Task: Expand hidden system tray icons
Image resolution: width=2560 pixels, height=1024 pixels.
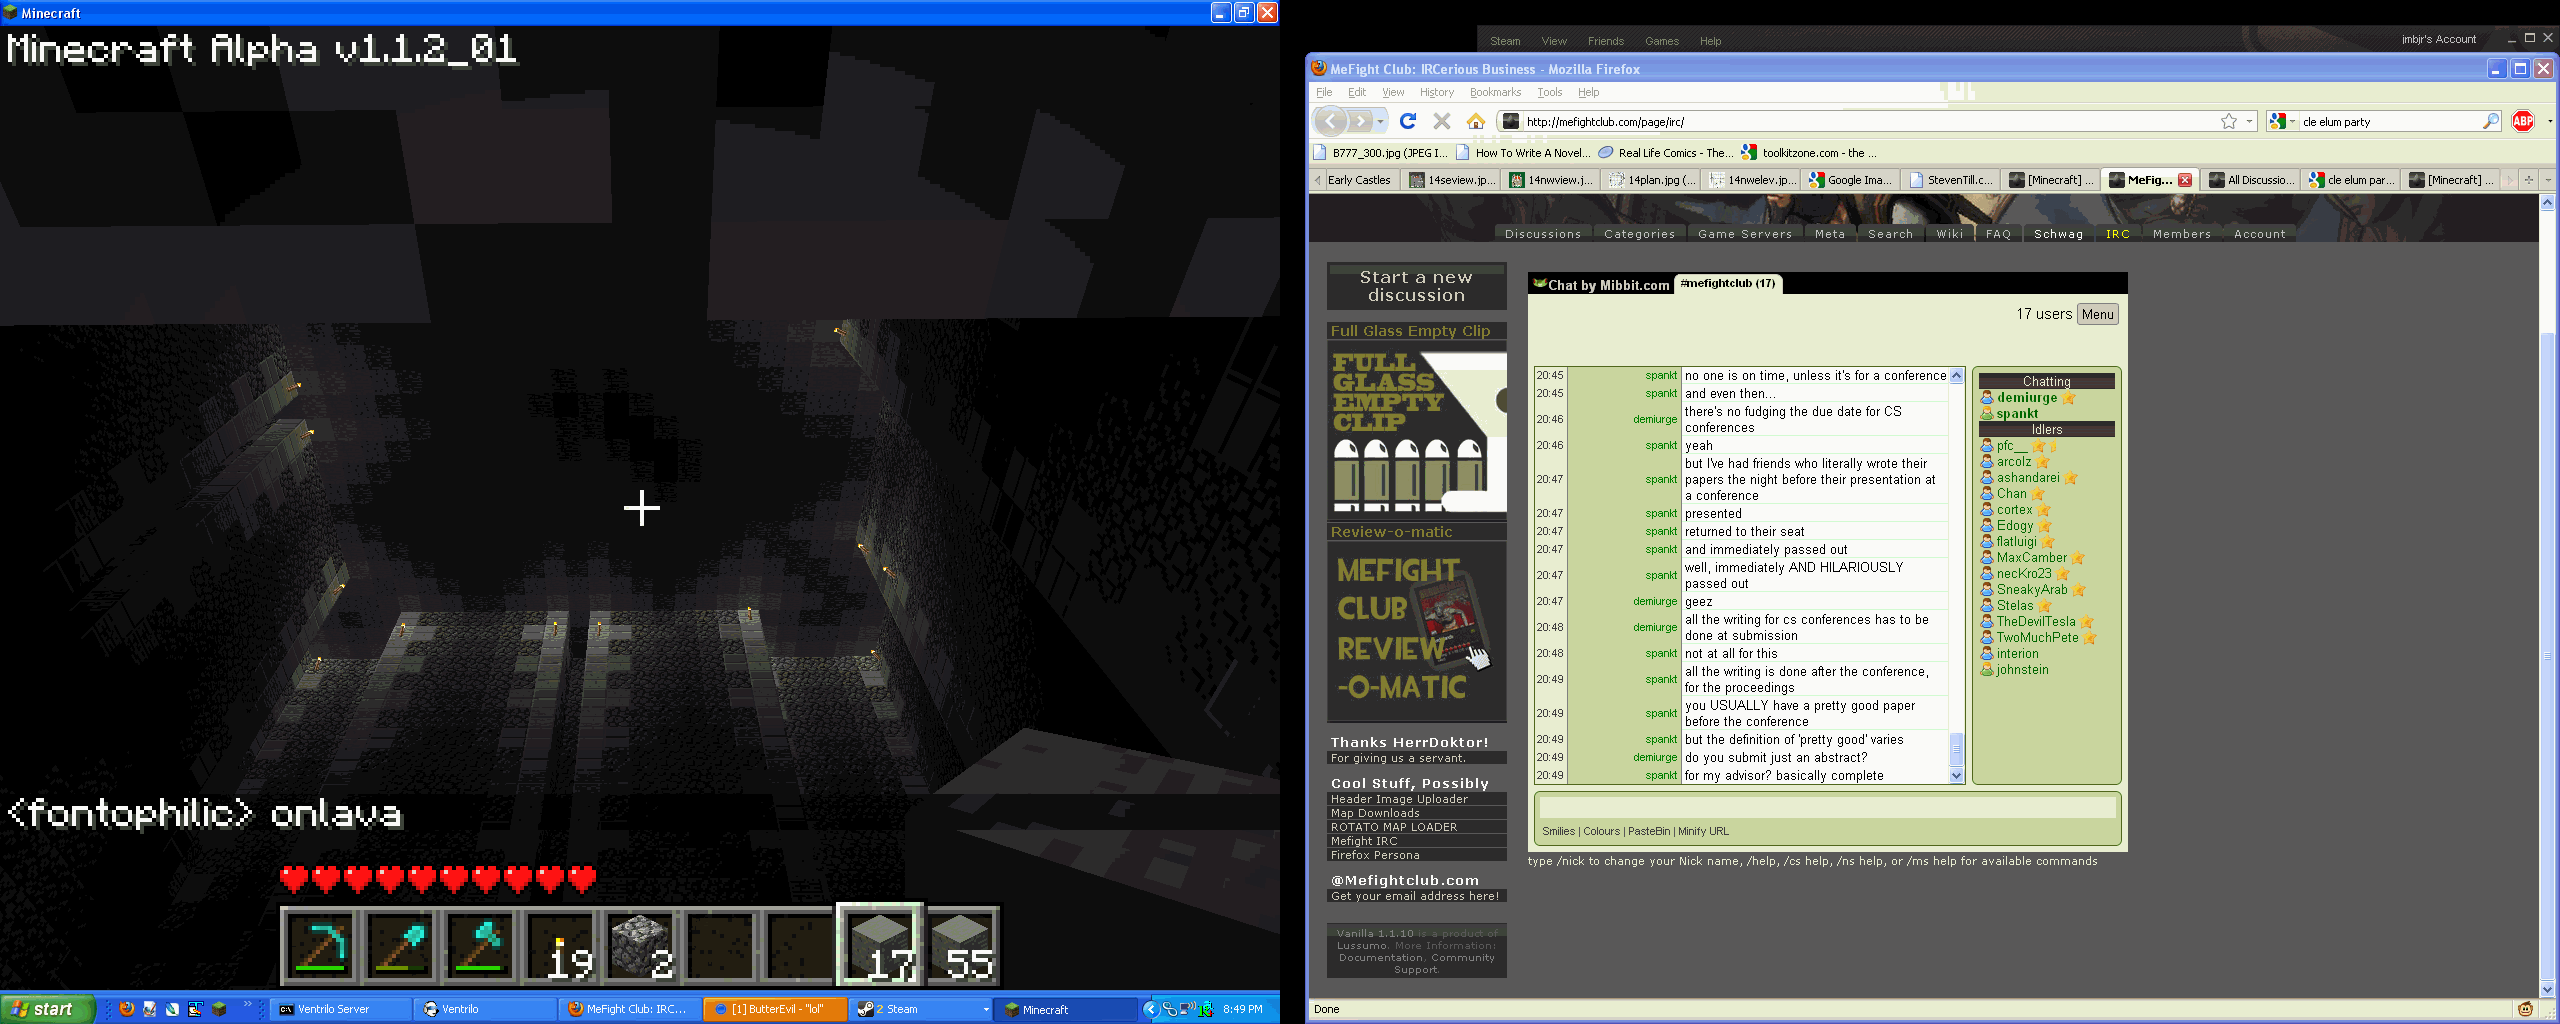Action: tap(1150, 1009)
